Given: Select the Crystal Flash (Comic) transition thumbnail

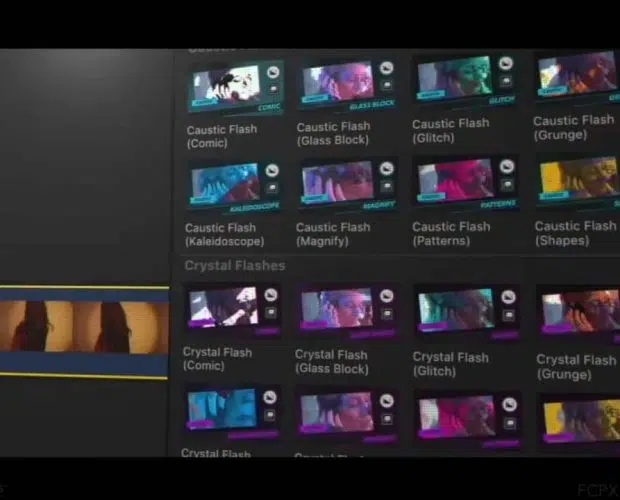Looking at the screenshot, I should click(234, 311).
